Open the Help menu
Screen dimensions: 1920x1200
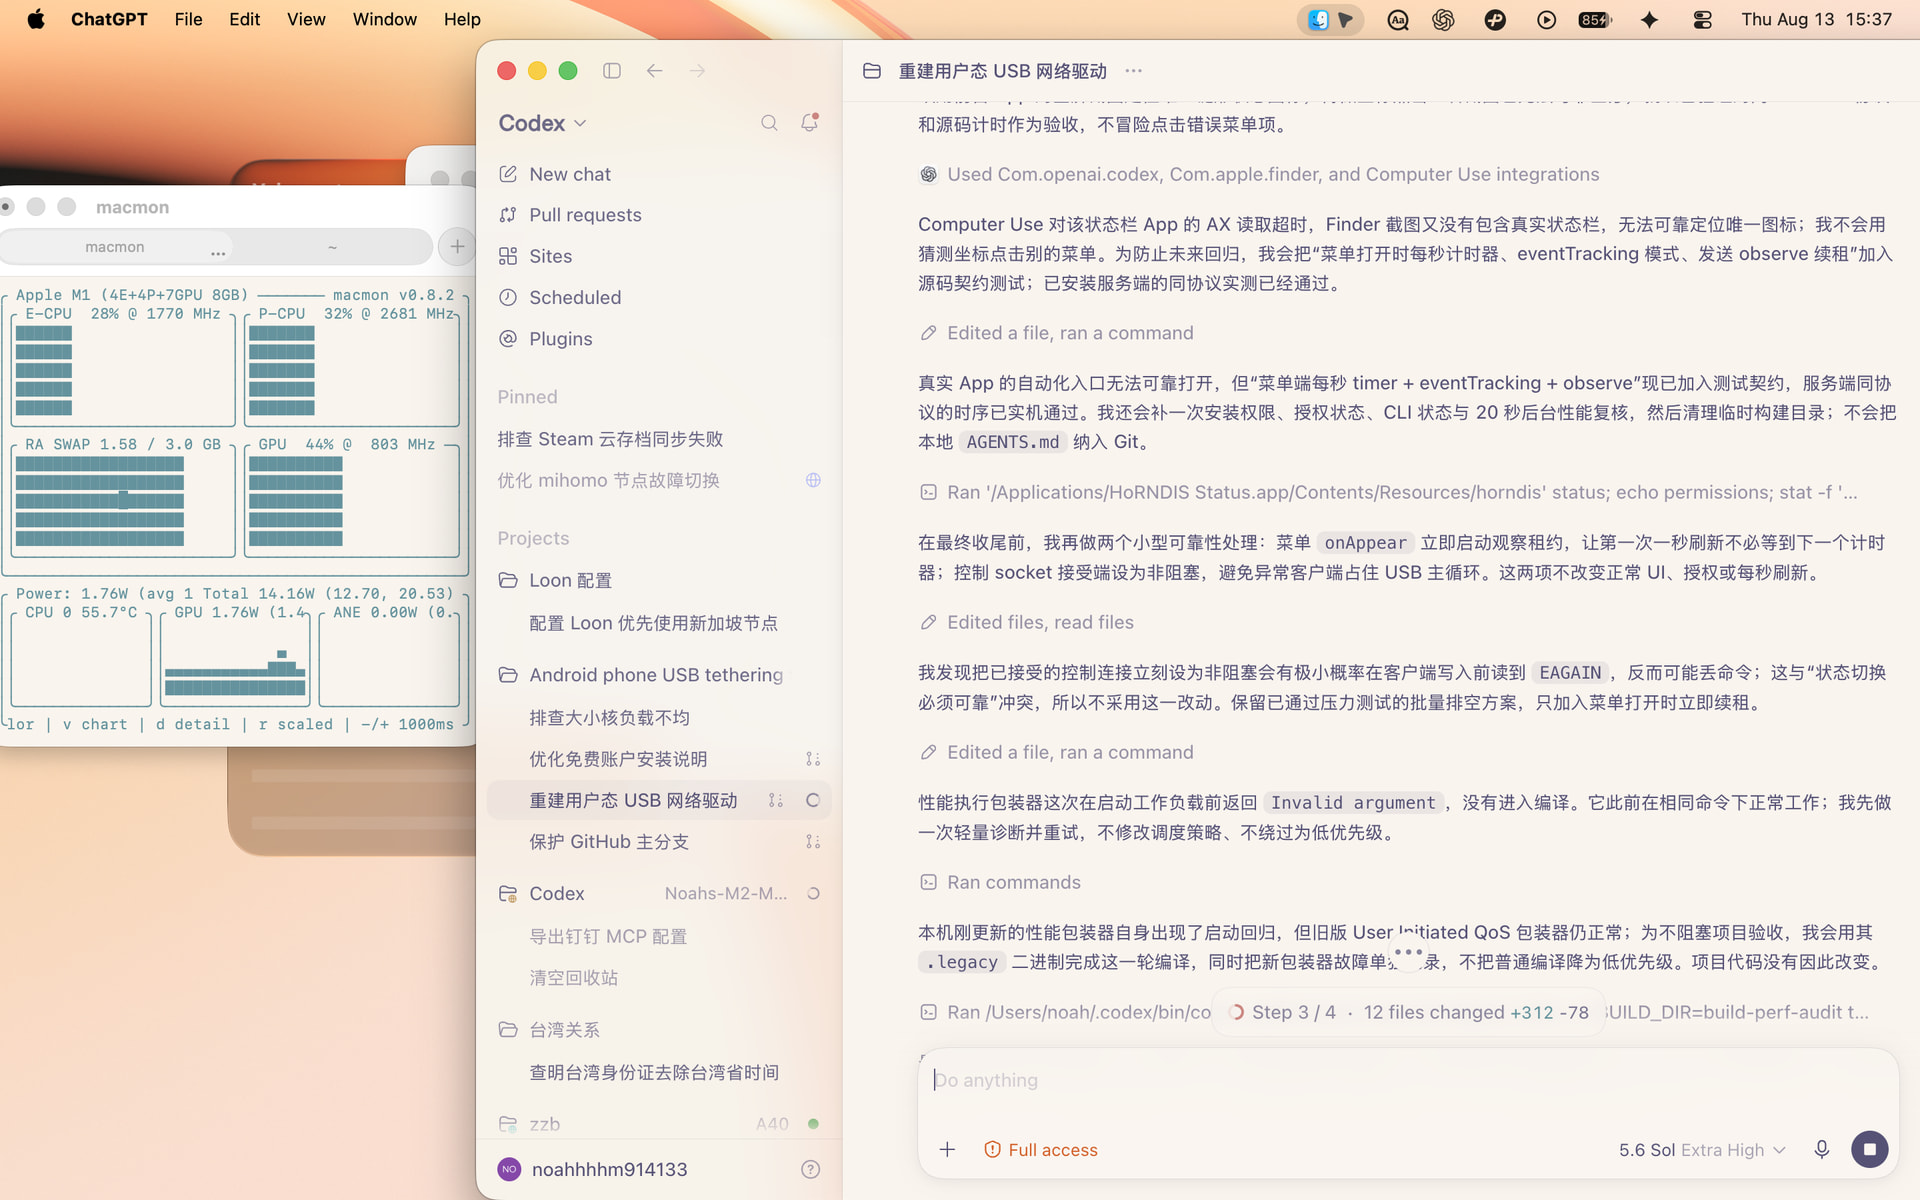click(x=462, y=19)
